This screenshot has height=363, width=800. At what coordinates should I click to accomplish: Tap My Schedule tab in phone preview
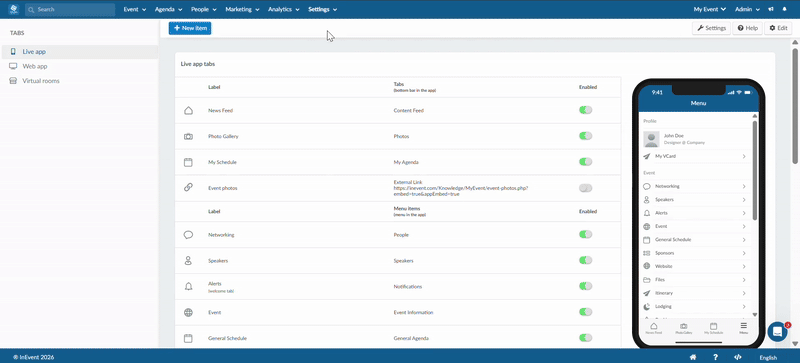click(714, 328)
